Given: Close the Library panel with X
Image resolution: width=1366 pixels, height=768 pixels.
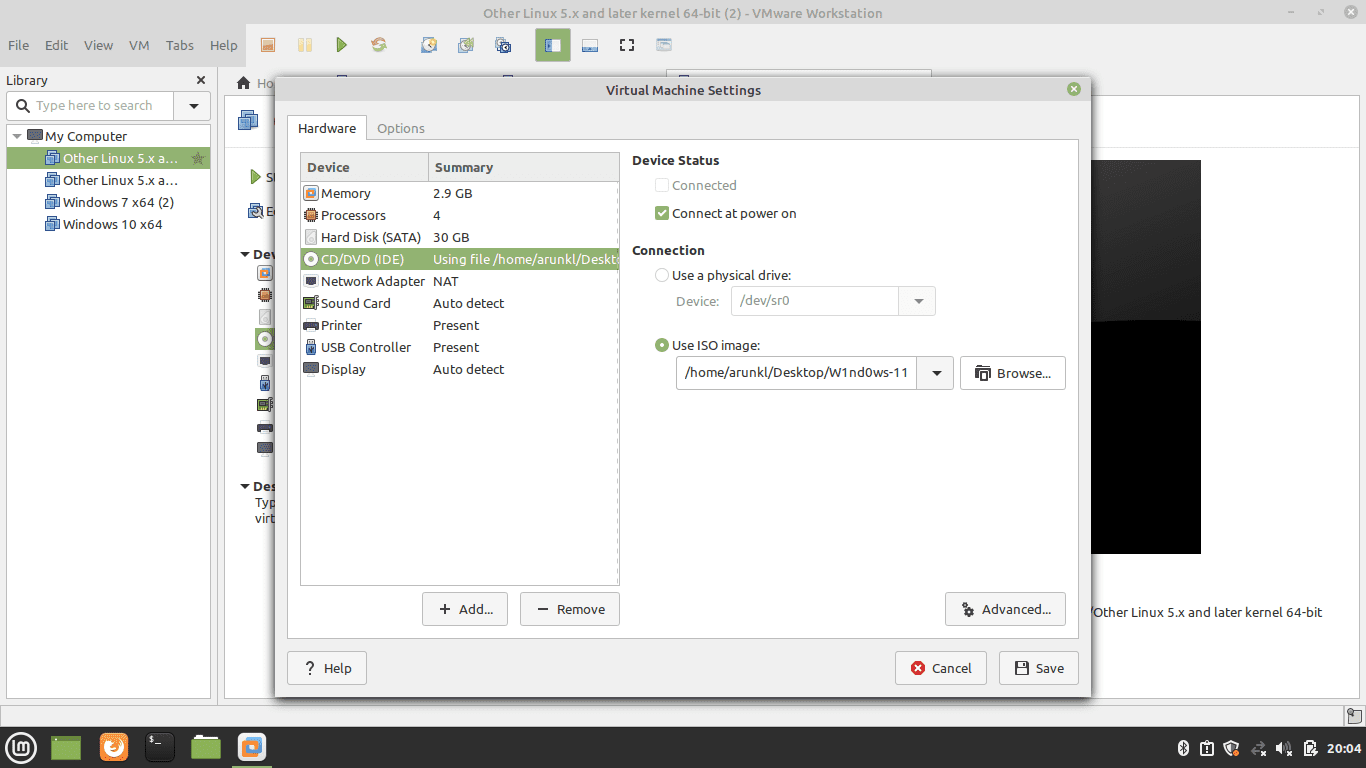Looking at the screenshot, I should (201, 80).
